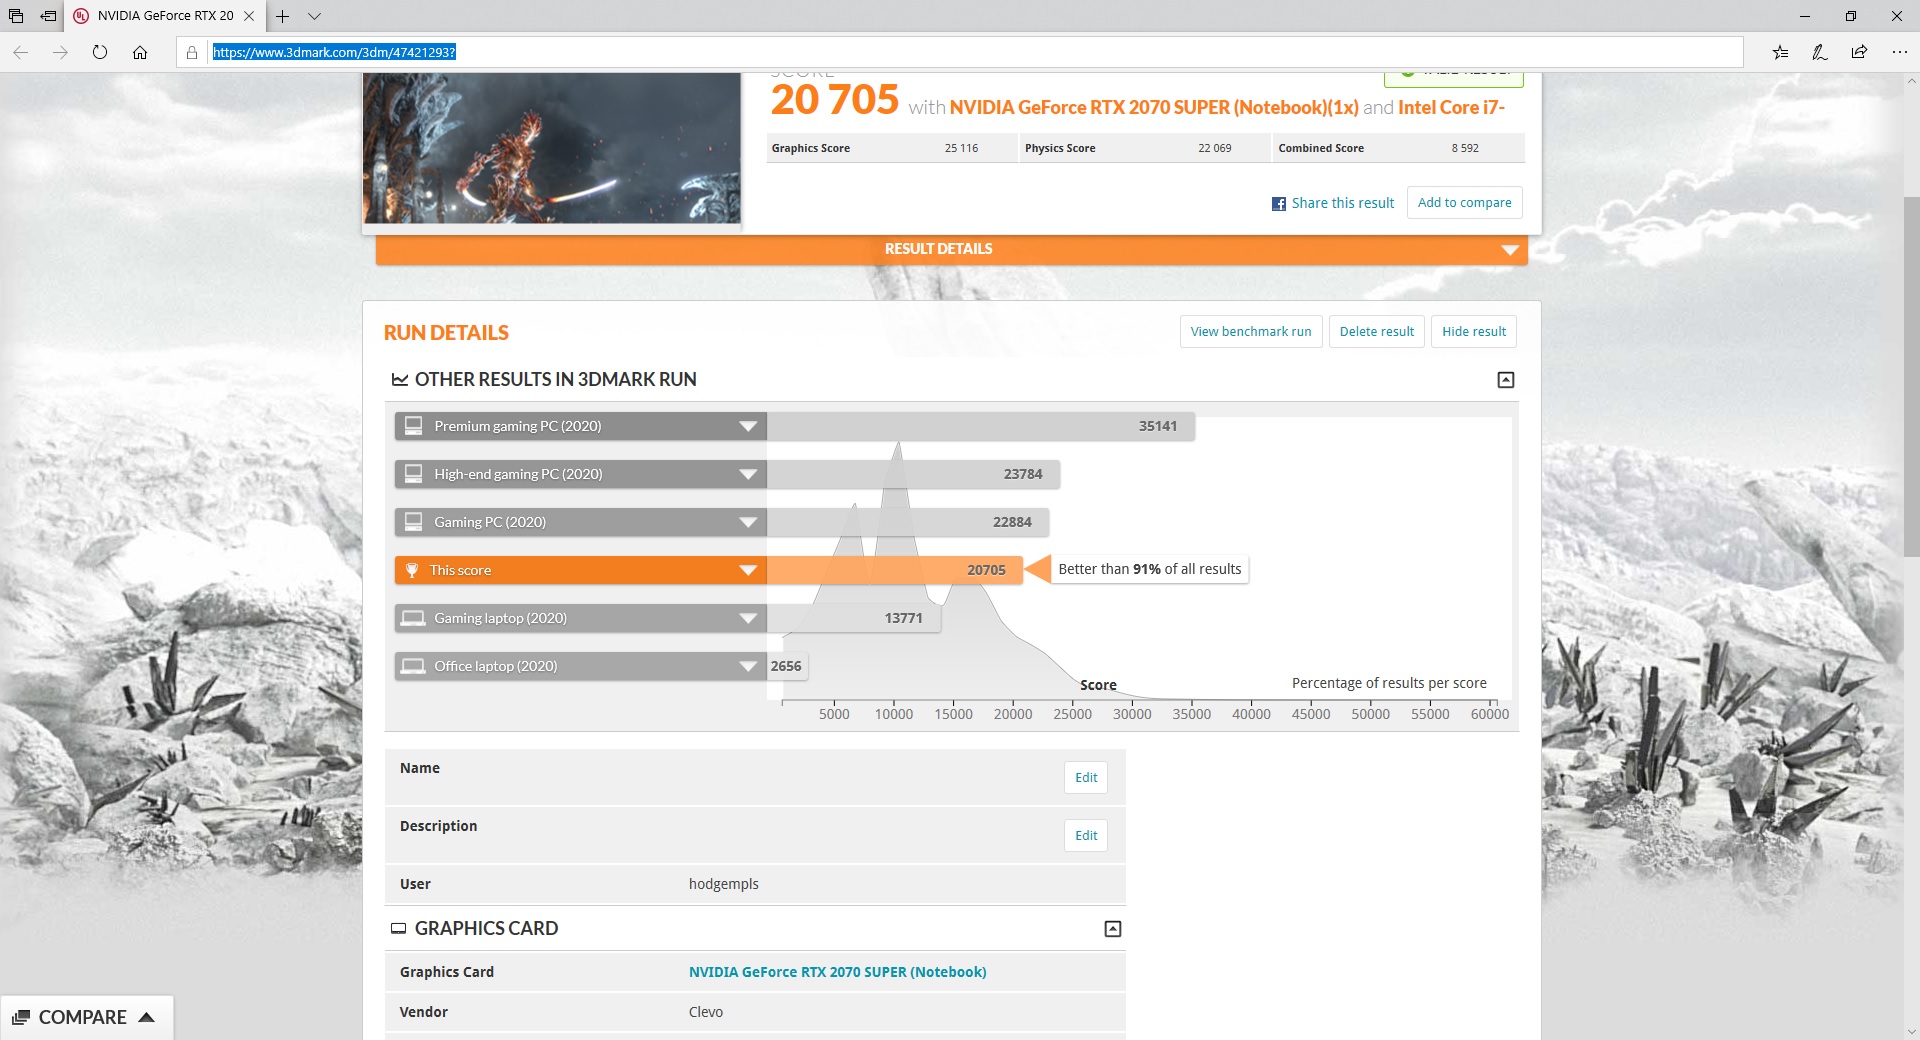Click username hodgempls

point(723,884)
